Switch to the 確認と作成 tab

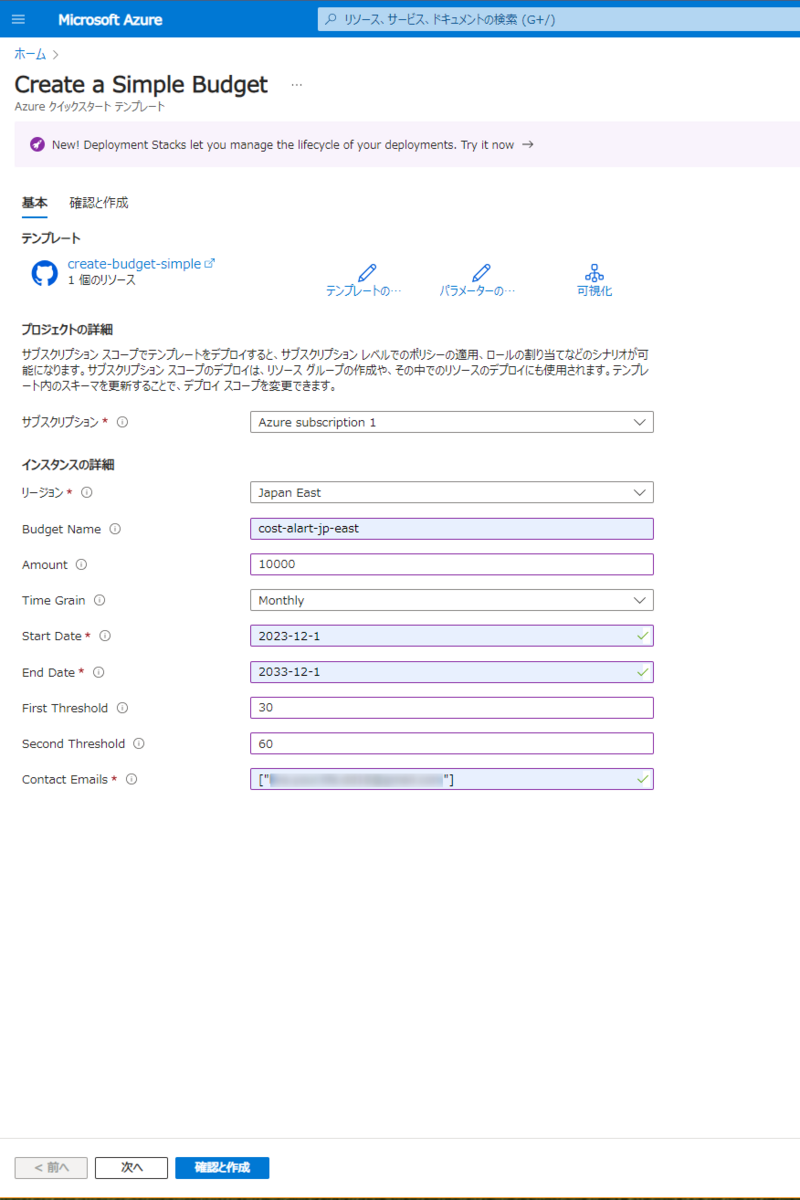point(99,203)
